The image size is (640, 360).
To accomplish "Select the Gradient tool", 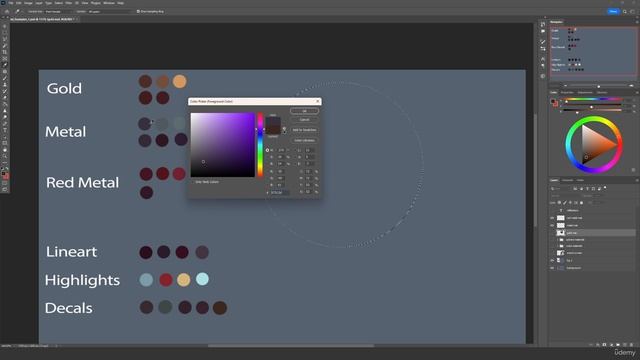I will coord(5,104).
